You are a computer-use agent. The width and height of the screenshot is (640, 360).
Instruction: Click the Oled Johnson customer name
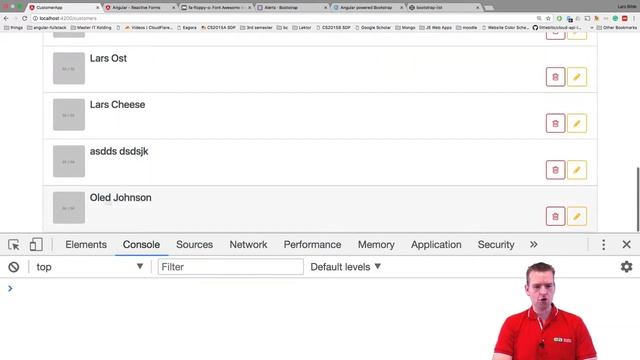coord(120,198)
